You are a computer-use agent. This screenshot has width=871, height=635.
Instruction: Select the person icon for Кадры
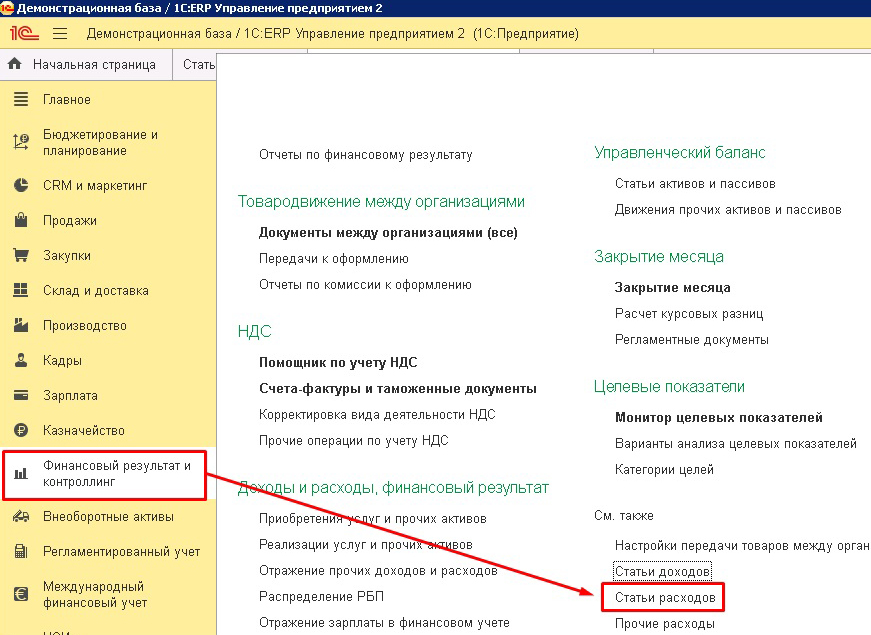tap(20, 361)
